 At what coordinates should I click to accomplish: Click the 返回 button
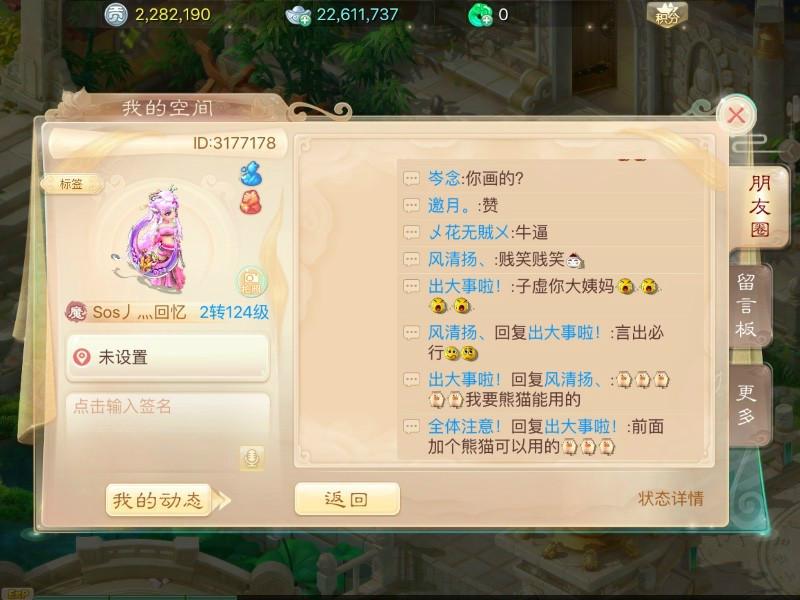(x=347, y=499)
